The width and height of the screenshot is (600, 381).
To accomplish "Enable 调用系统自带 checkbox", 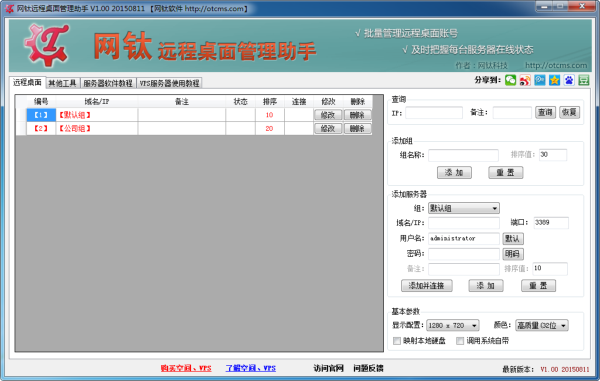I will (x=460, y=340).
